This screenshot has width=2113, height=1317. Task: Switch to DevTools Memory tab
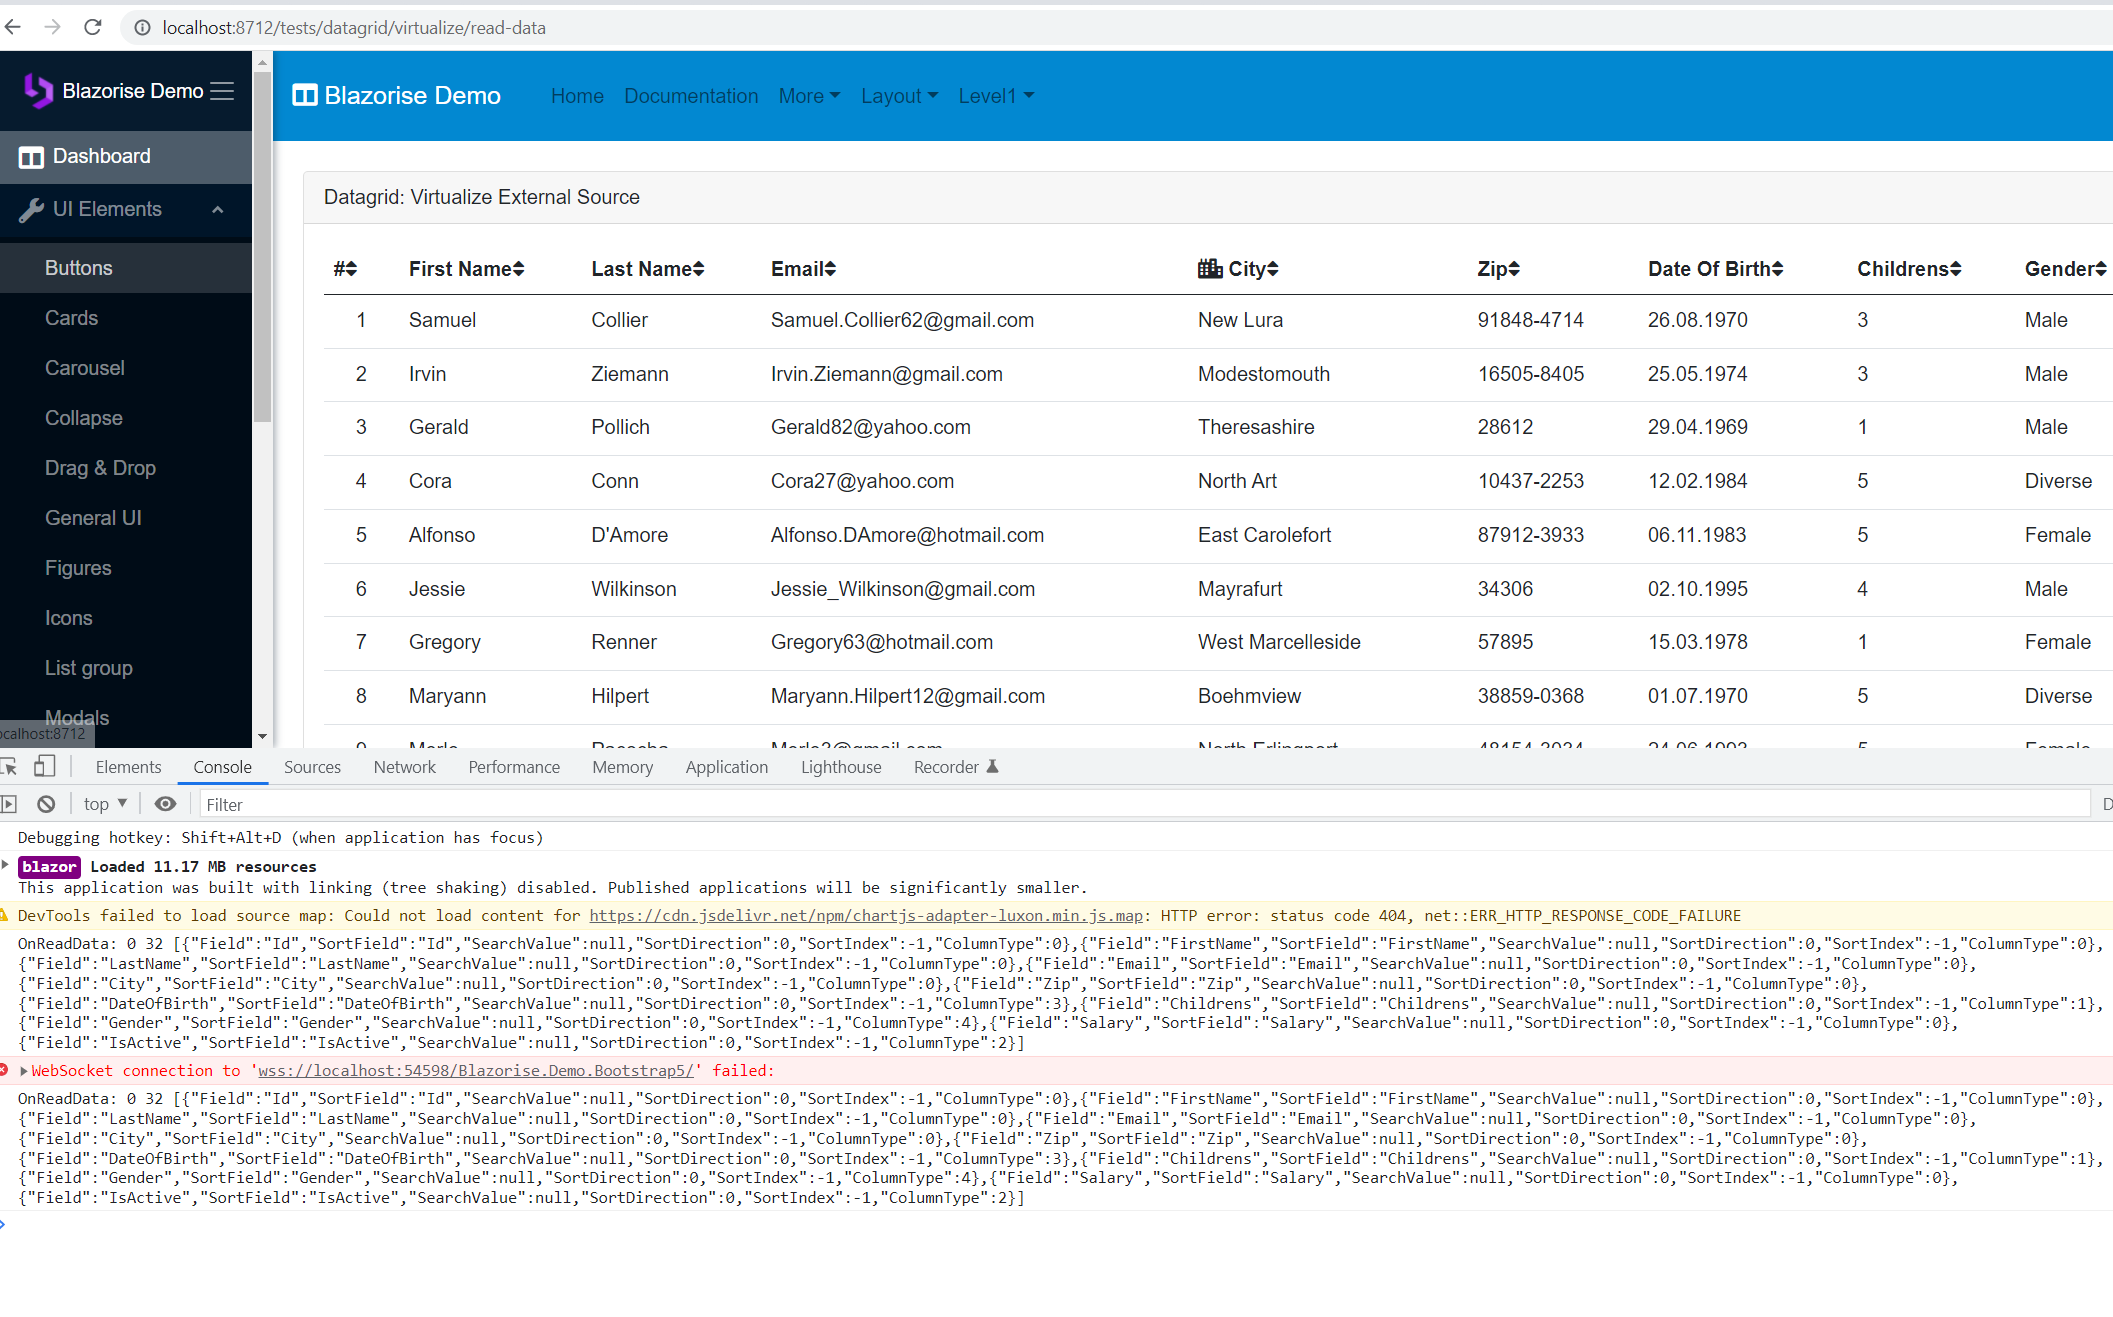click(x=622, y=767)
